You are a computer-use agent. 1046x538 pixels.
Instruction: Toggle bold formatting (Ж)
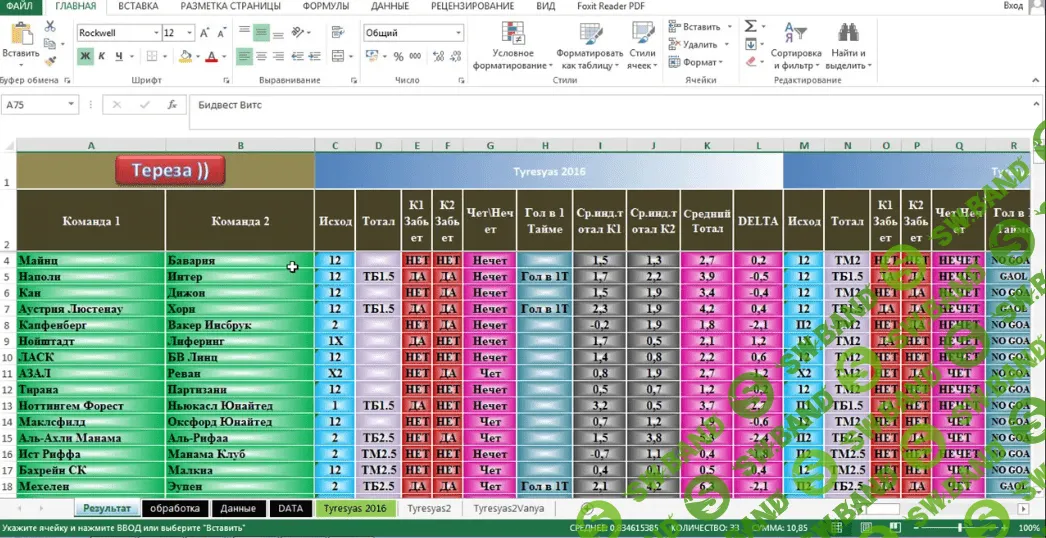pyautogui.click(x=85, y=57)
